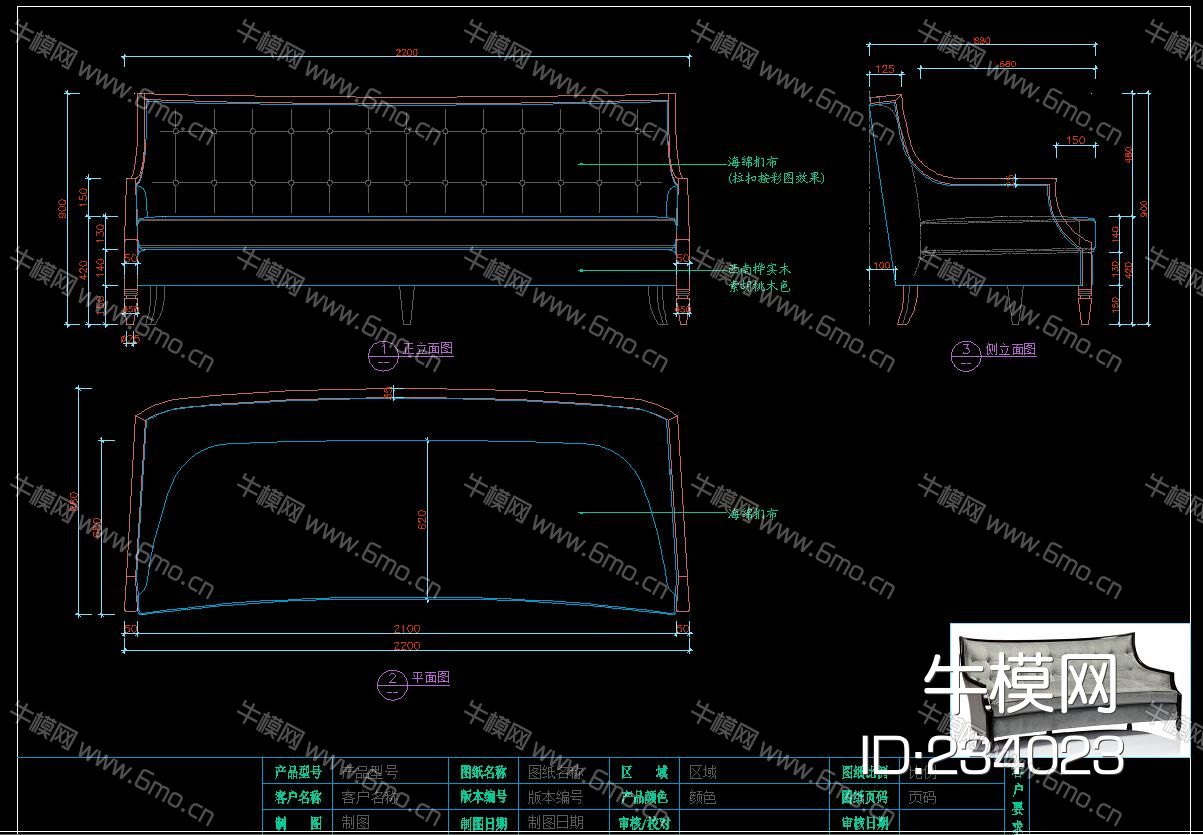Screen dimensions: 1203x835
Task: Select the 150 horizontal armrest dimension on side elevation
Action: click(1074, 141)
